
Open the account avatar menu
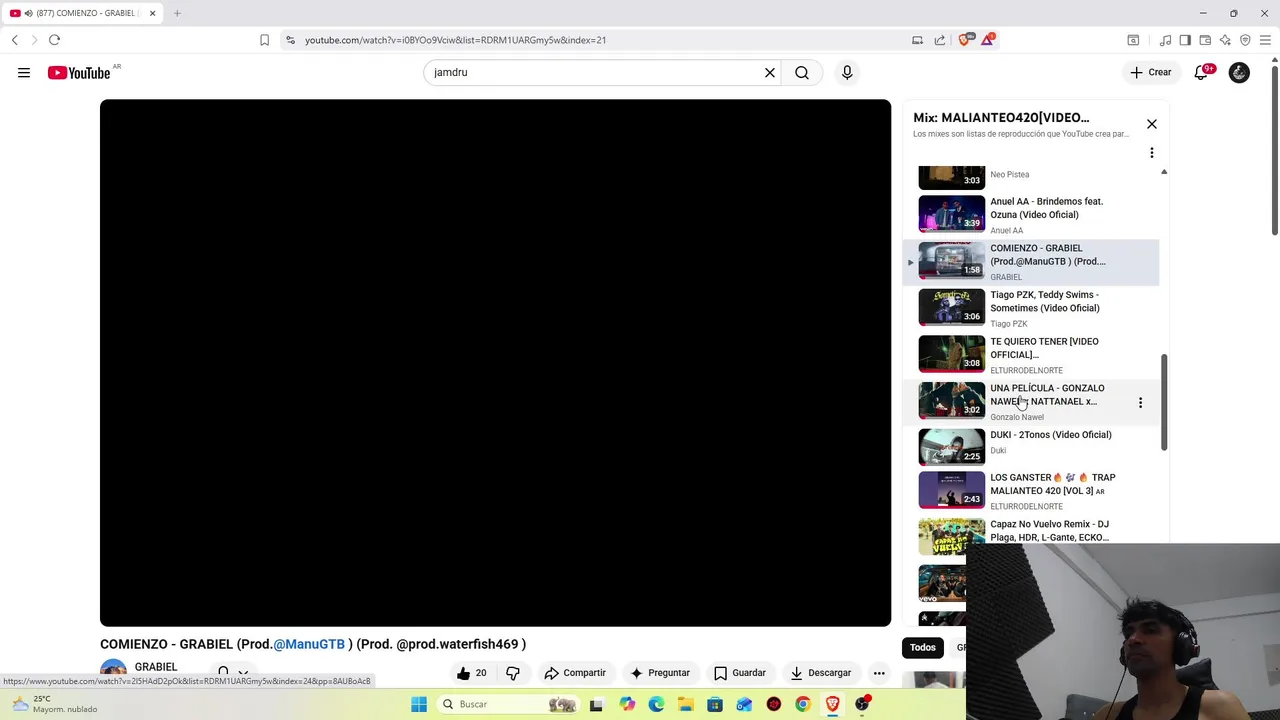[1239, 72]
